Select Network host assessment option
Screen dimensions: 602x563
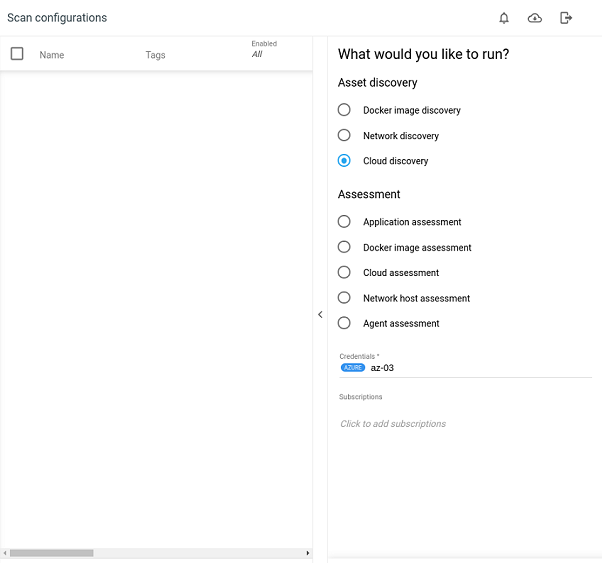tap(344, 298)
